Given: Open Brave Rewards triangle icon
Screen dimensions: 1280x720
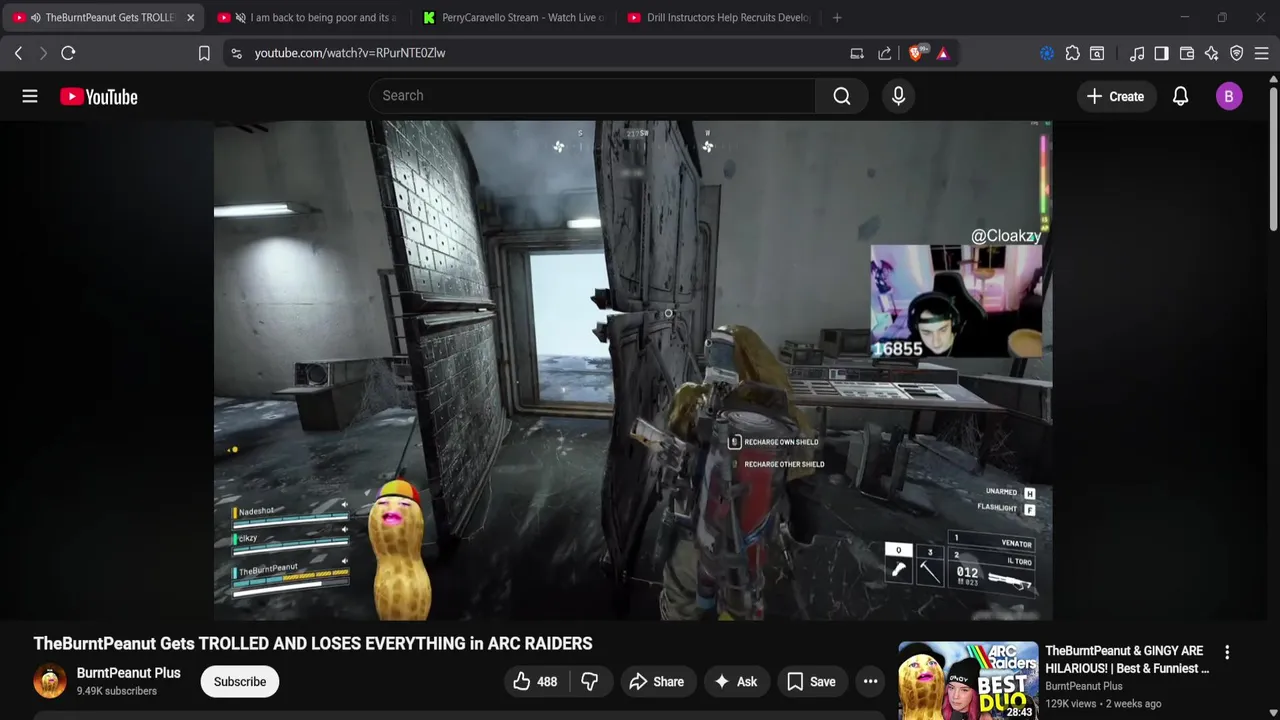Looking at the screenshot, I should (943, 53).
